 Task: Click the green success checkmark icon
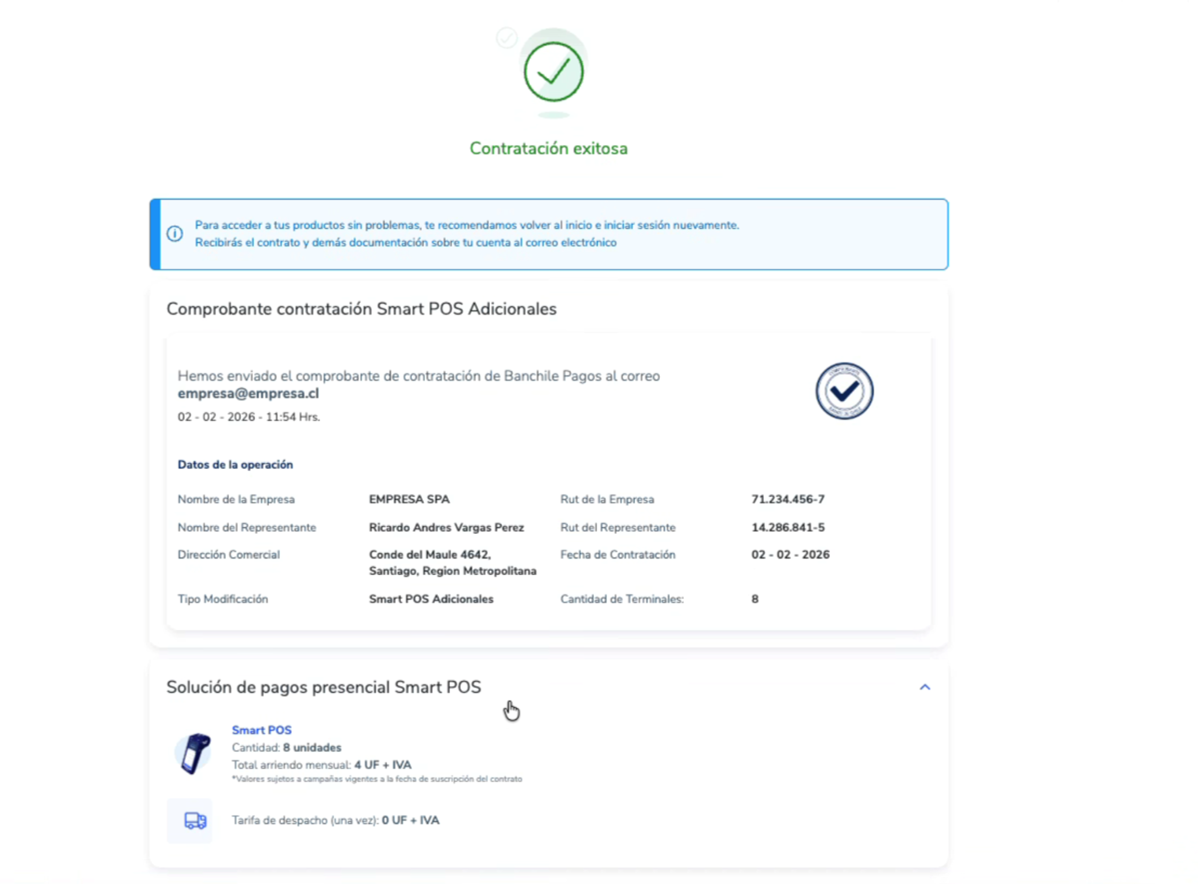click(x=553, y=71)
